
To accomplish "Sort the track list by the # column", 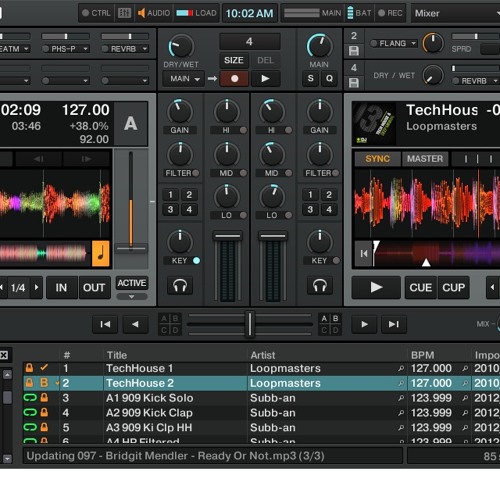I will pos(67,355).
